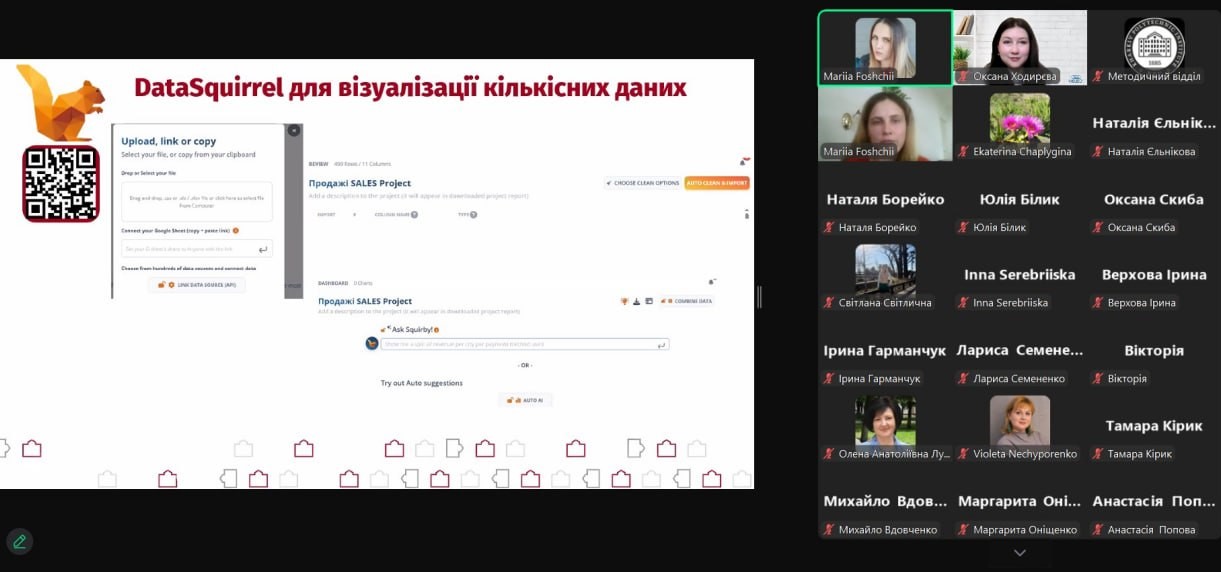Click muted mic icon of Ірина Гарманчук
This screenshot has width=1221, height=572.
point(829,379)
